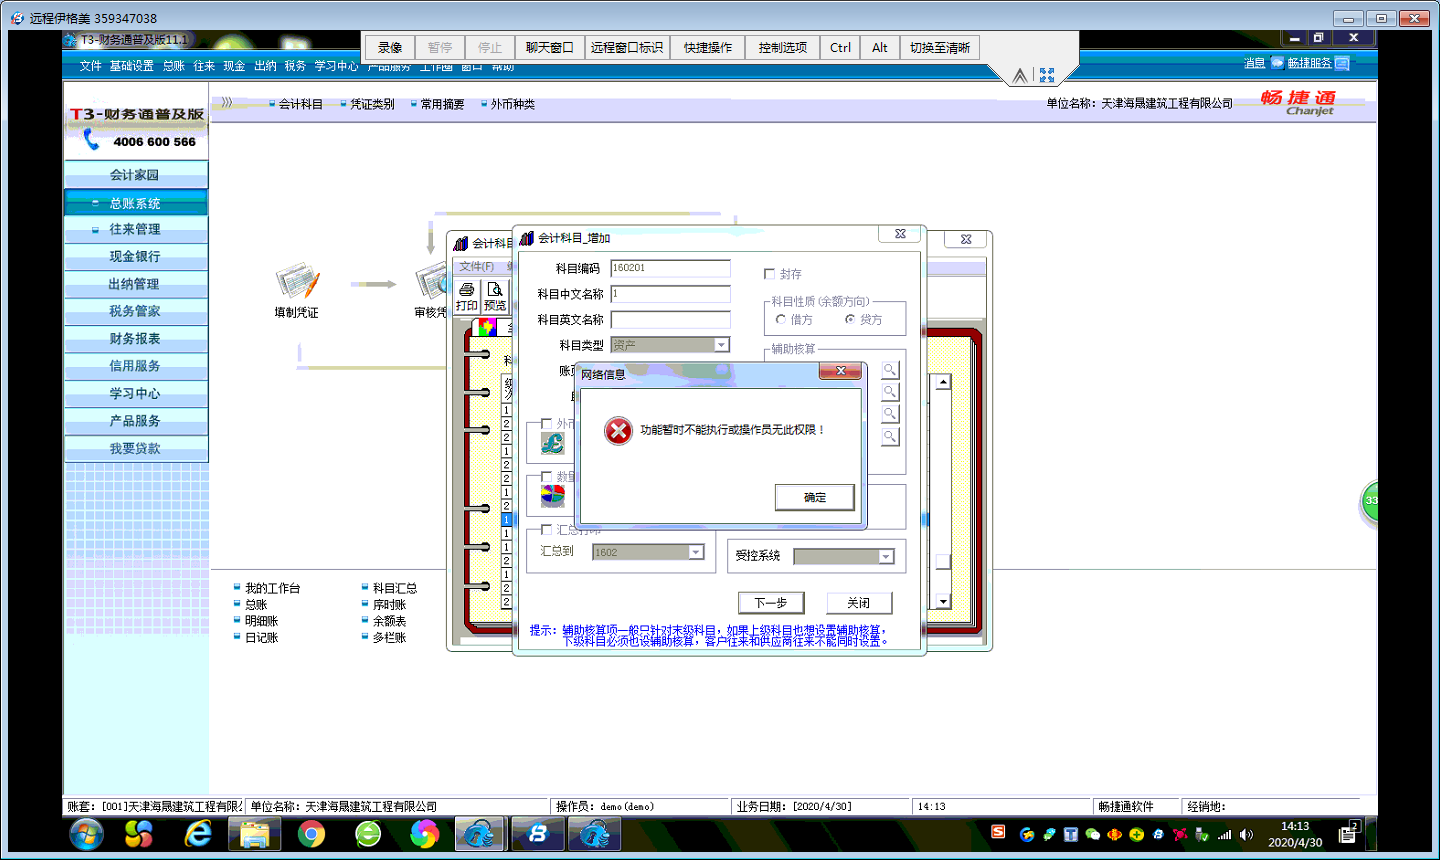The height and width of the screenshot is (860, 1440).
Task: Open the 汇总到 1602 dropdown
Action: click(x=696, y=552)
